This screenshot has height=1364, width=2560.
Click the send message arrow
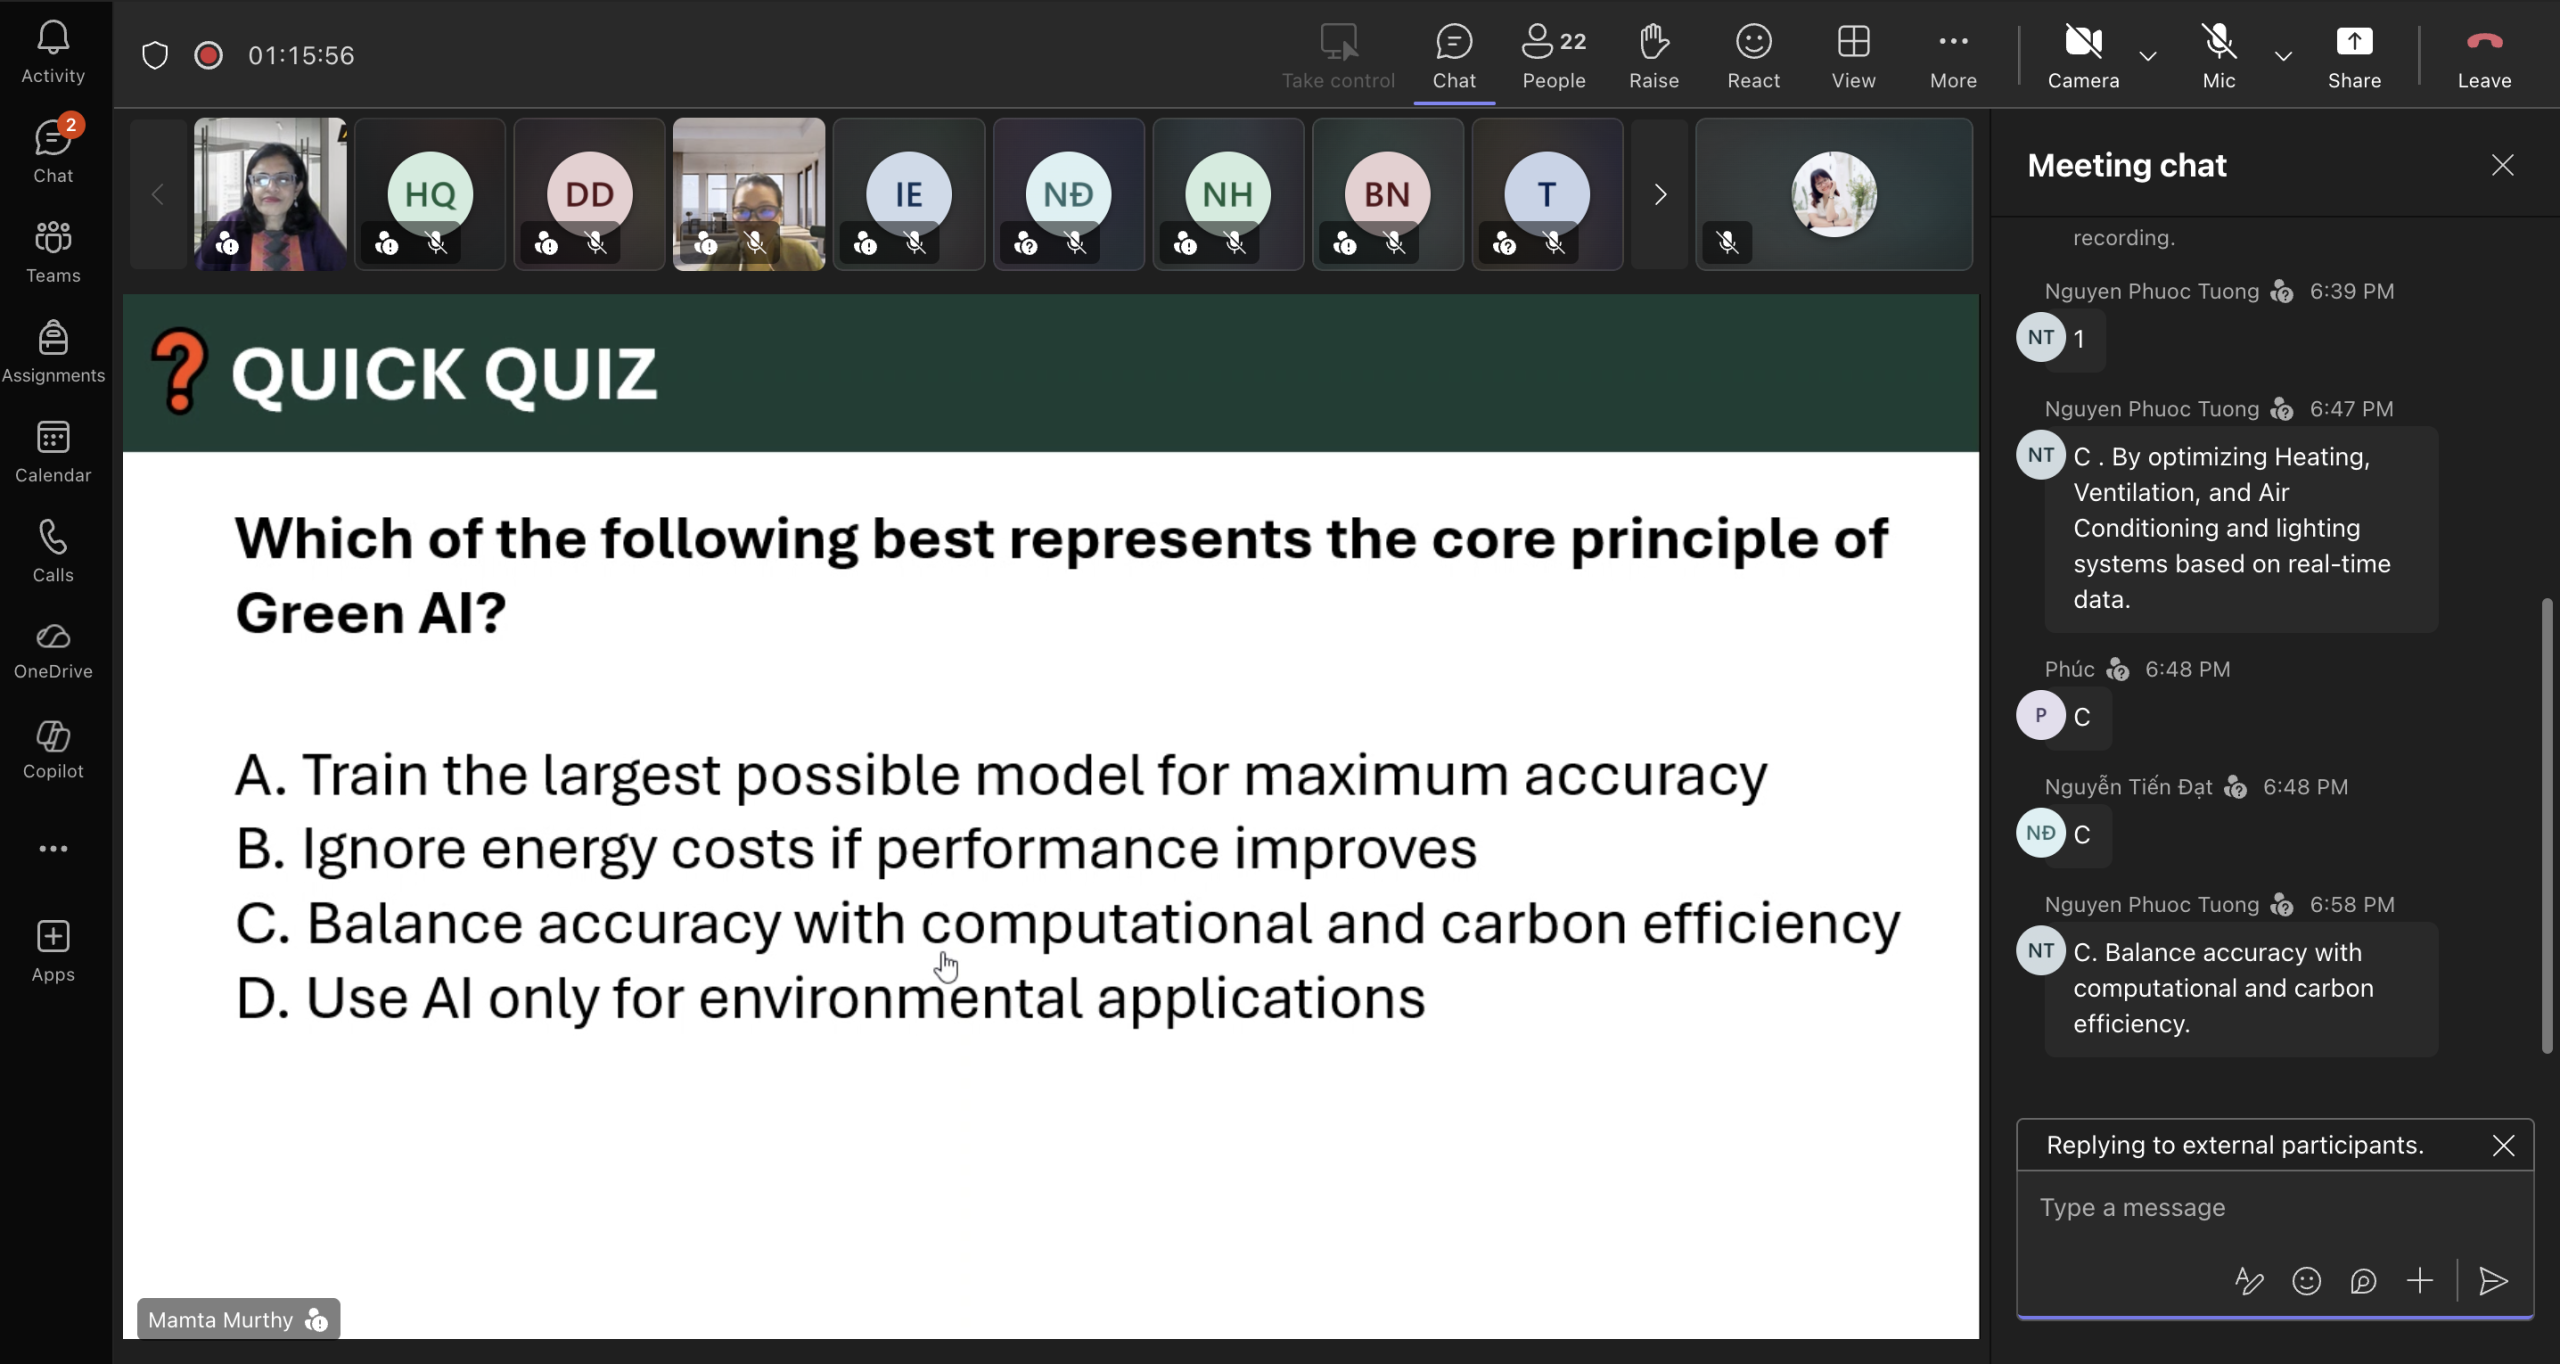(2493, 1281)
